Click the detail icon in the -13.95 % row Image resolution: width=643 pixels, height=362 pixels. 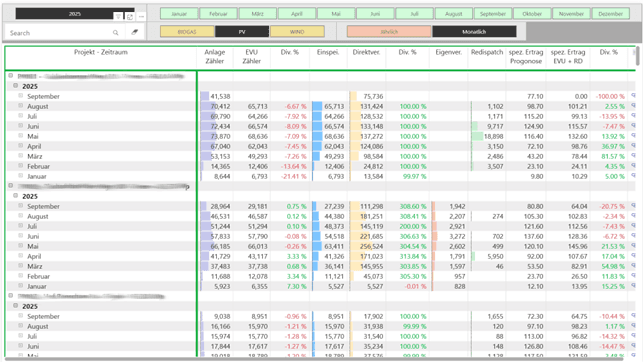(x=633, y=116)
